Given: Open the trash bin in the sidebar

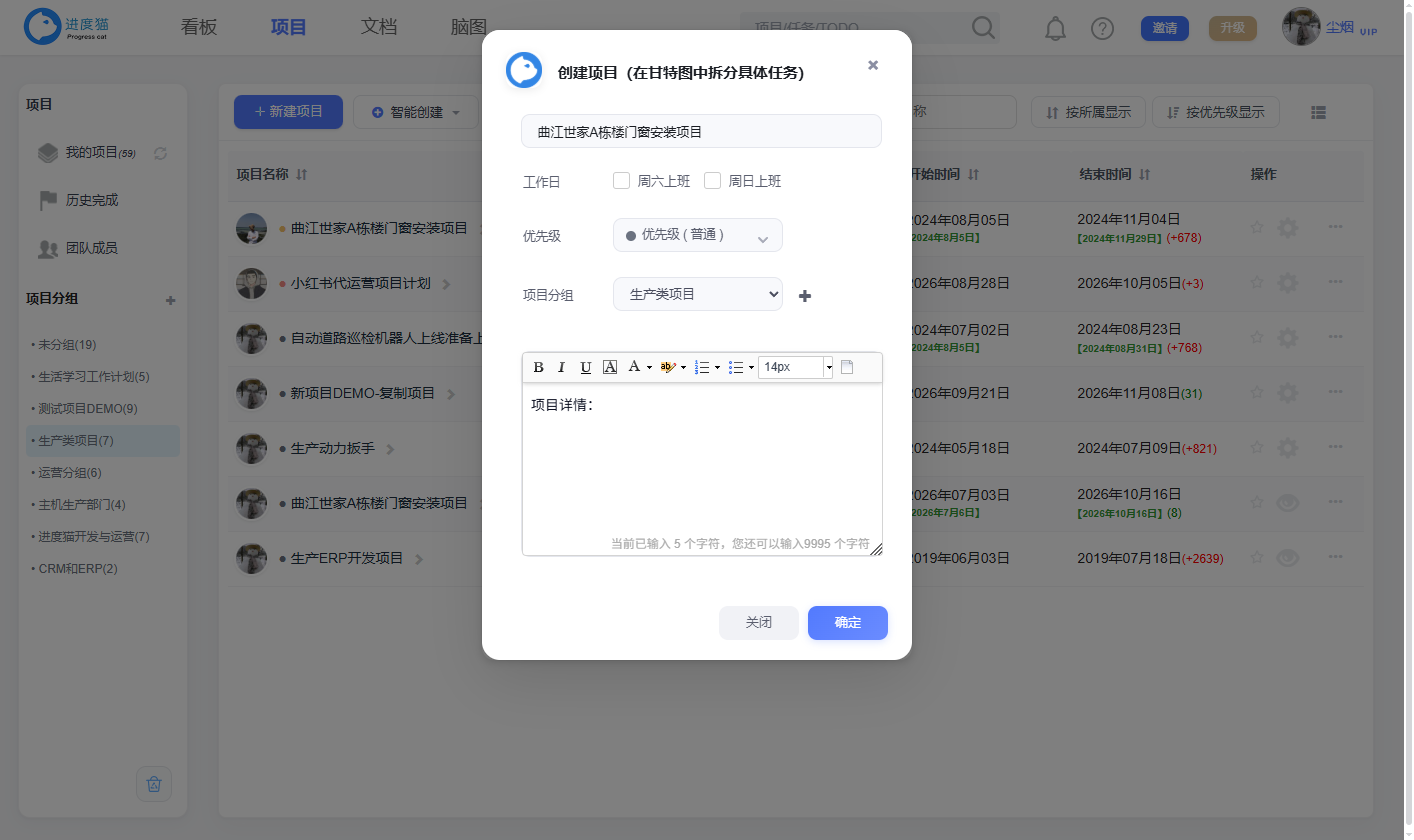Looking at the screenshot, I should point(154,784).
